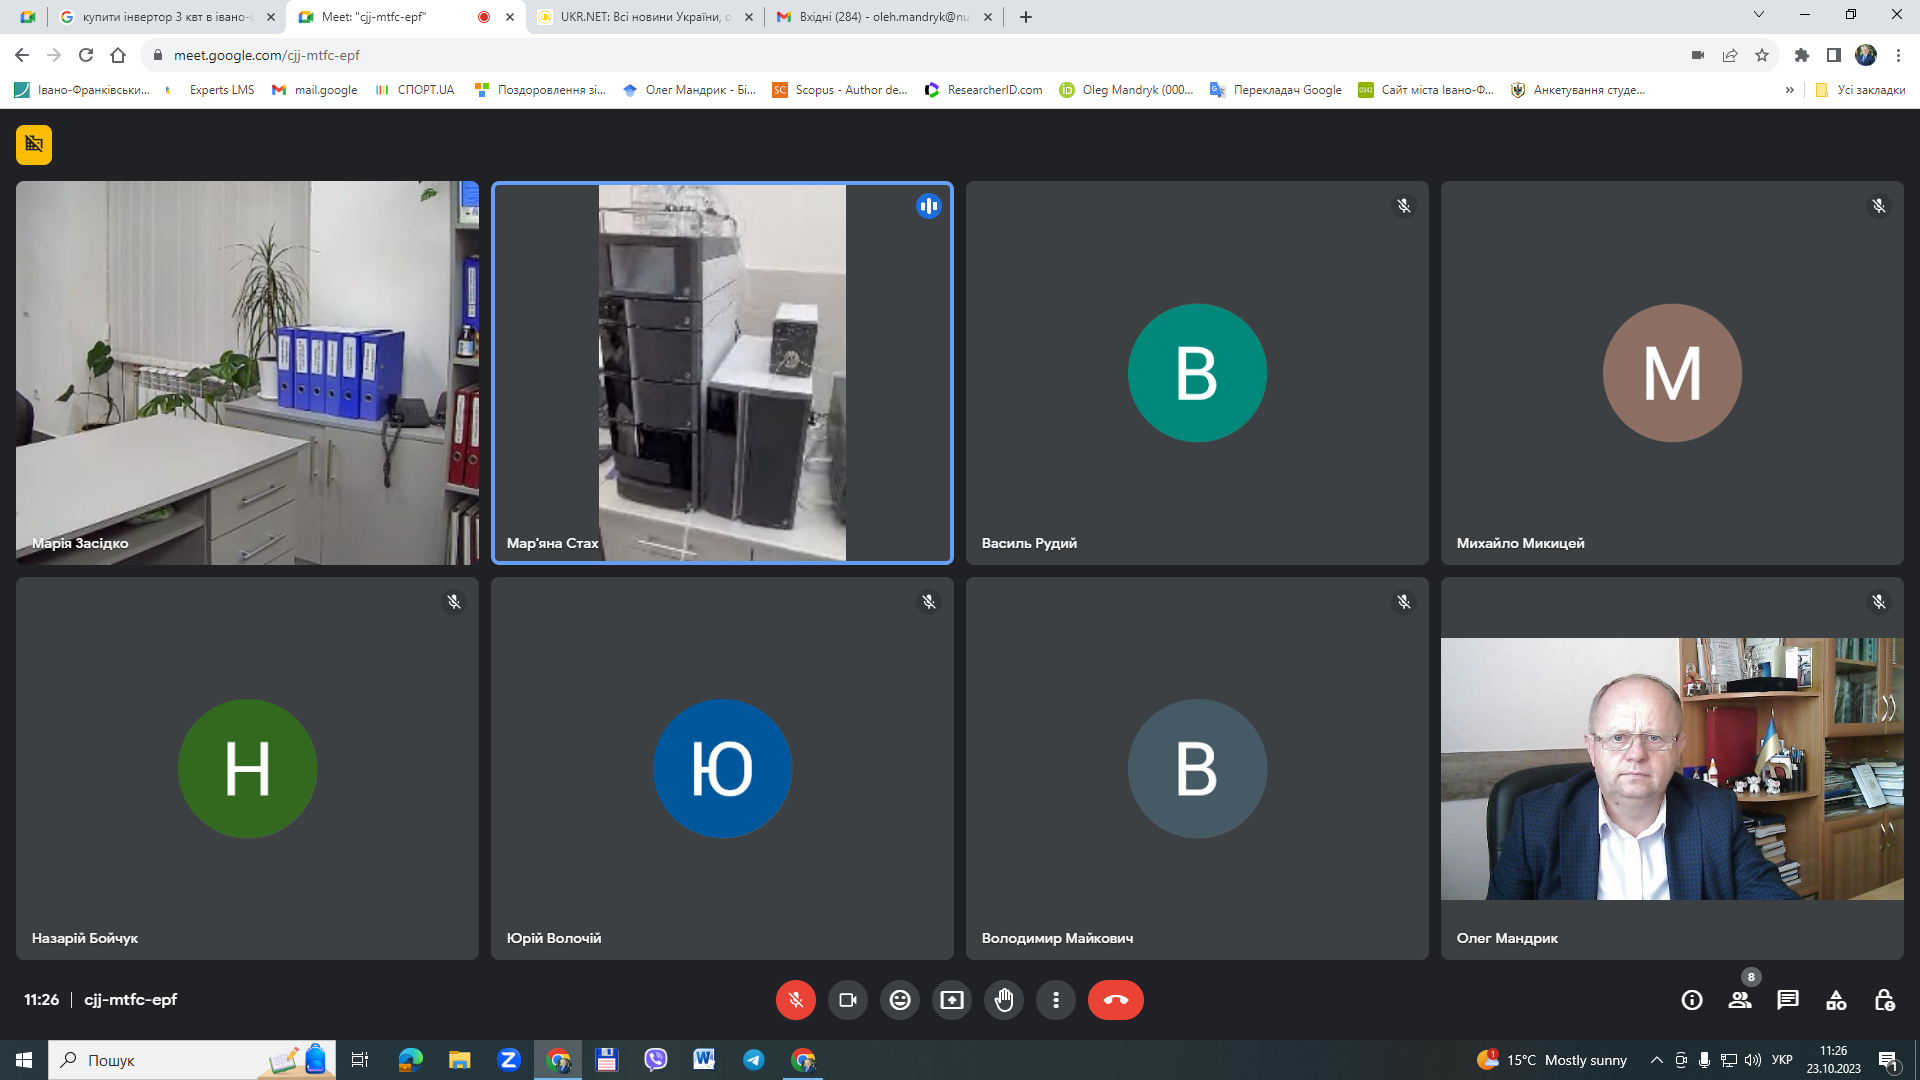Open the emoji reactions panel
Screen dimensions: 1920x1080
click(900, 1000)
